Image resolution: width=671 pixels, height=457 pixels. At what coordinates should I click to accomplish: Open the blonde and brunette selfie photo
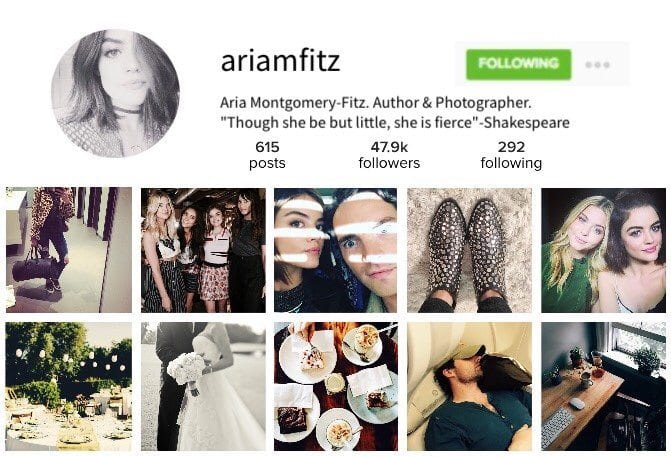tap(603, 250)
